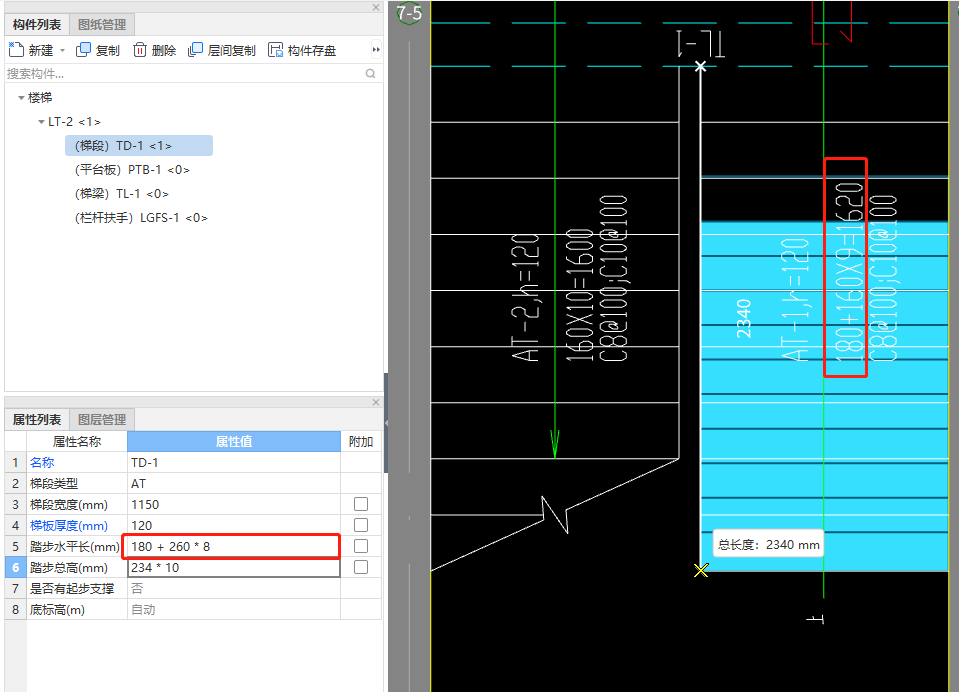Click the 7-5 axis label bubble

point(409,13)
